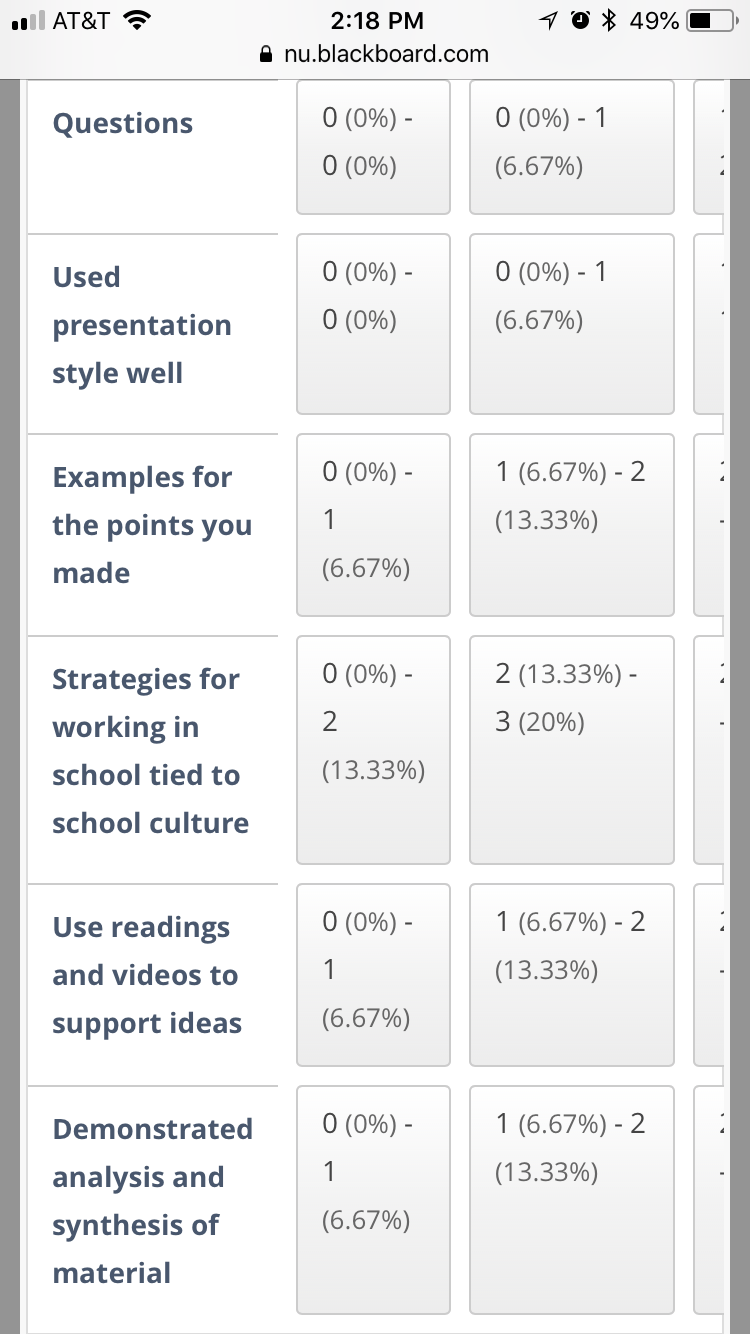Screen dimensions: 750x1334
Task: Select the Strategies row 2 (13.33%) - 3 (20%) cell
Action: (x=571, y=750)
